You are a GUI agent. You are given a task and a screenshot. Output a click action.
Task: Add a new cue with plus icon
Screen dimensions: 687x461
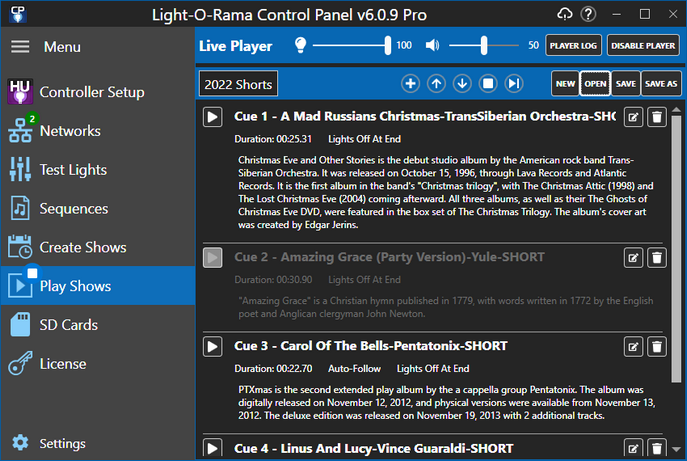click(410, 83)
